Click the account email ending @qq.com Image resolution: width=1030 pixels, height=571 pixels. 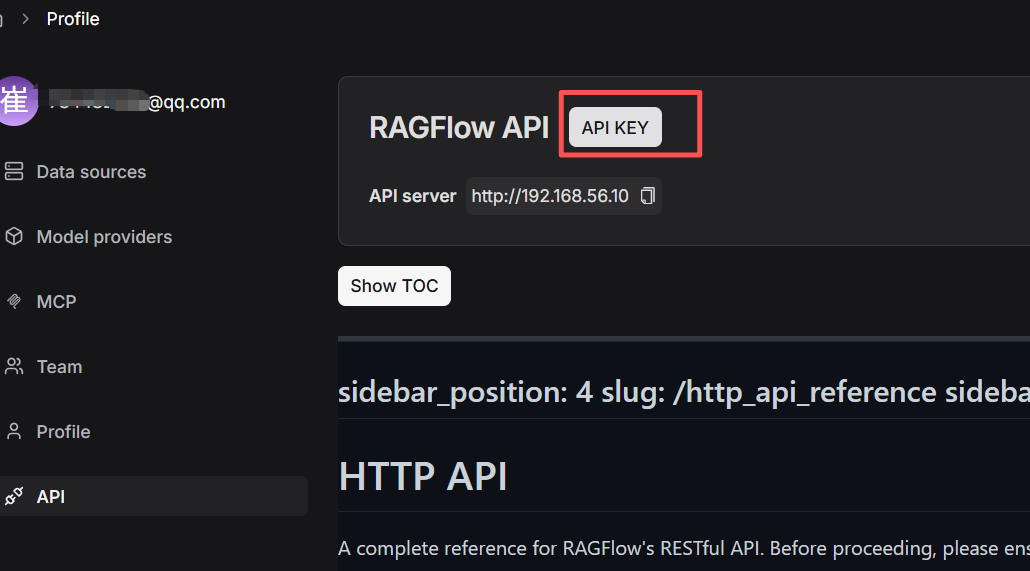[x=137, y=102]
